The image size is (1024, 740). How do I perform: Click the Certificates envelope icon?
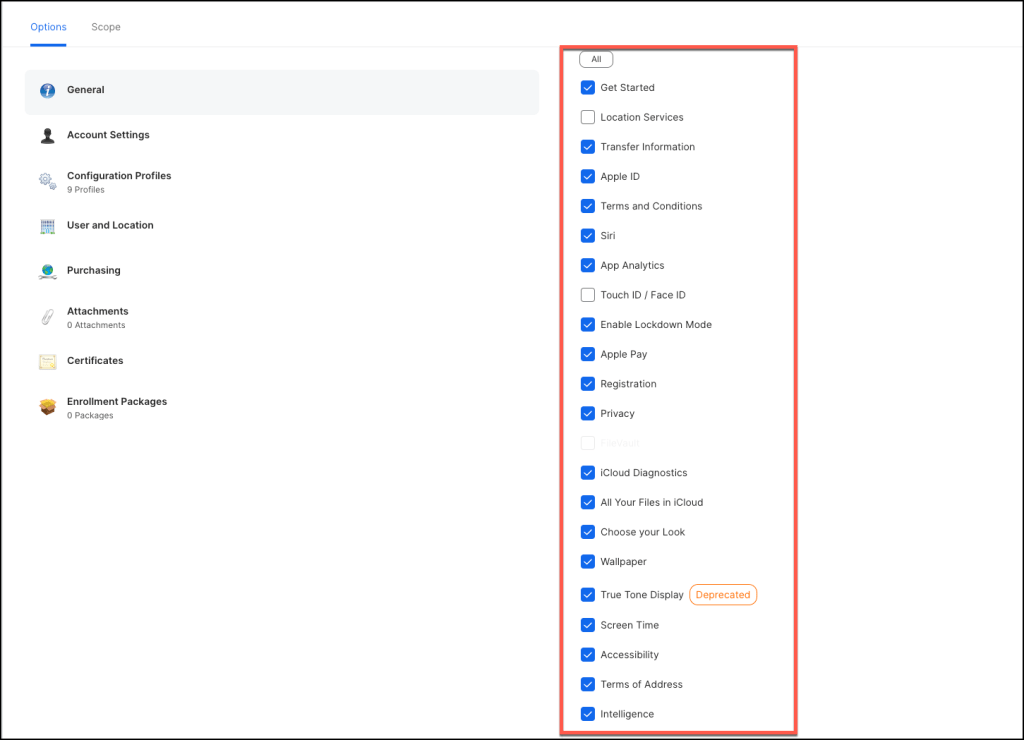click(x=47, y=361)
